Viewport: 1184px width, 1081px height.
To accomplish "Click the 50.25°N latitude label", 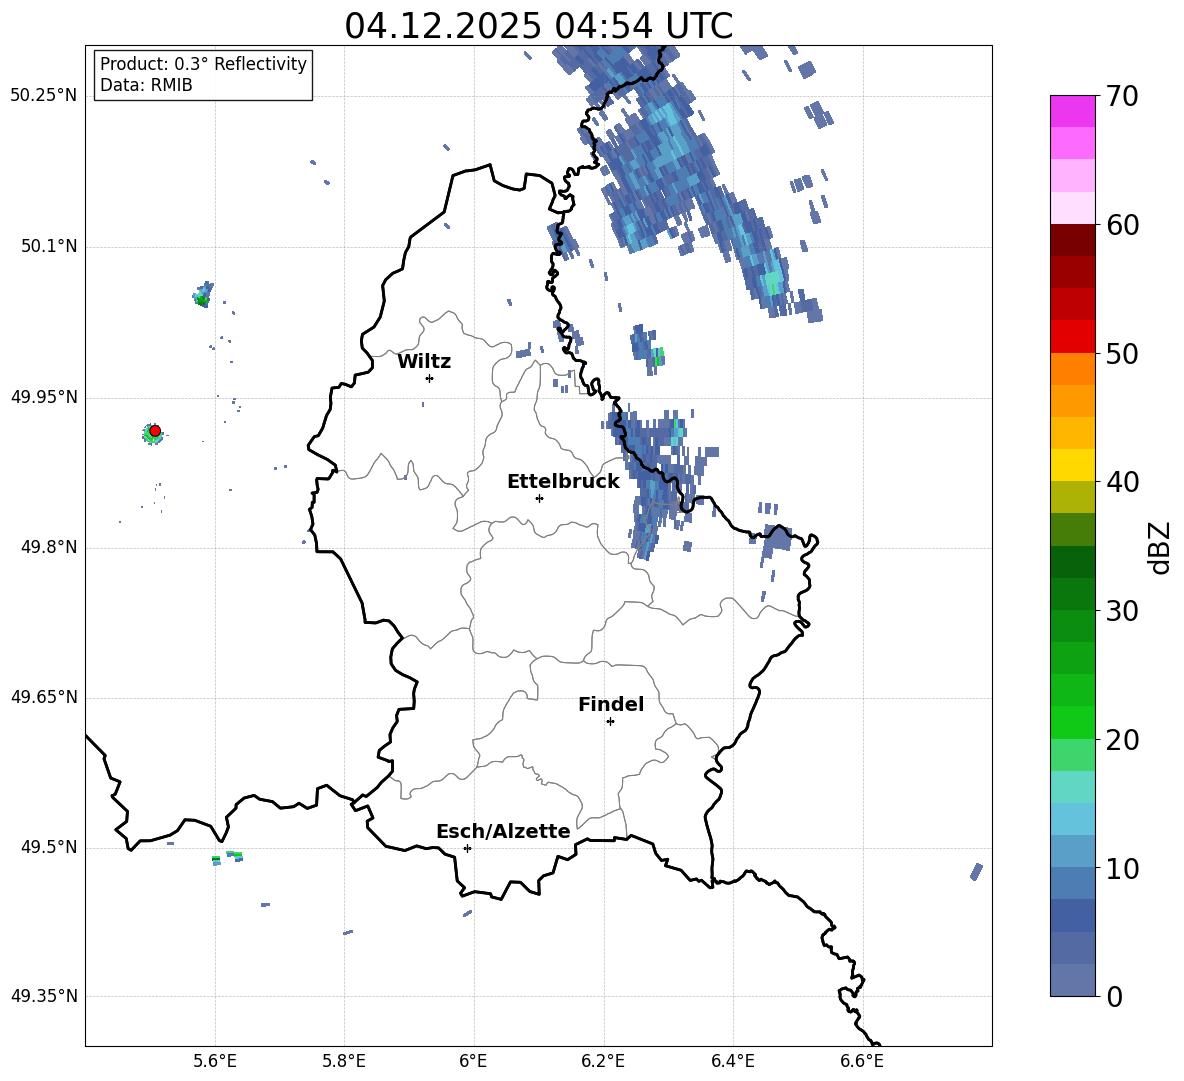I will [44, 96].
